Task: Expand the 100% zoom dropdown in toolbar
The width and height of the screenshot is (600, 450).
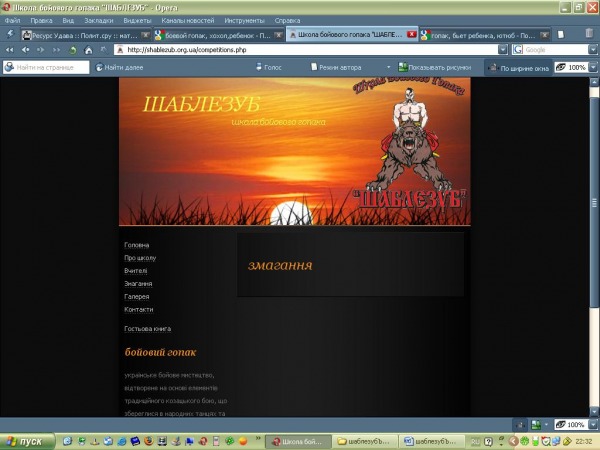Action: tap(592, 67)
